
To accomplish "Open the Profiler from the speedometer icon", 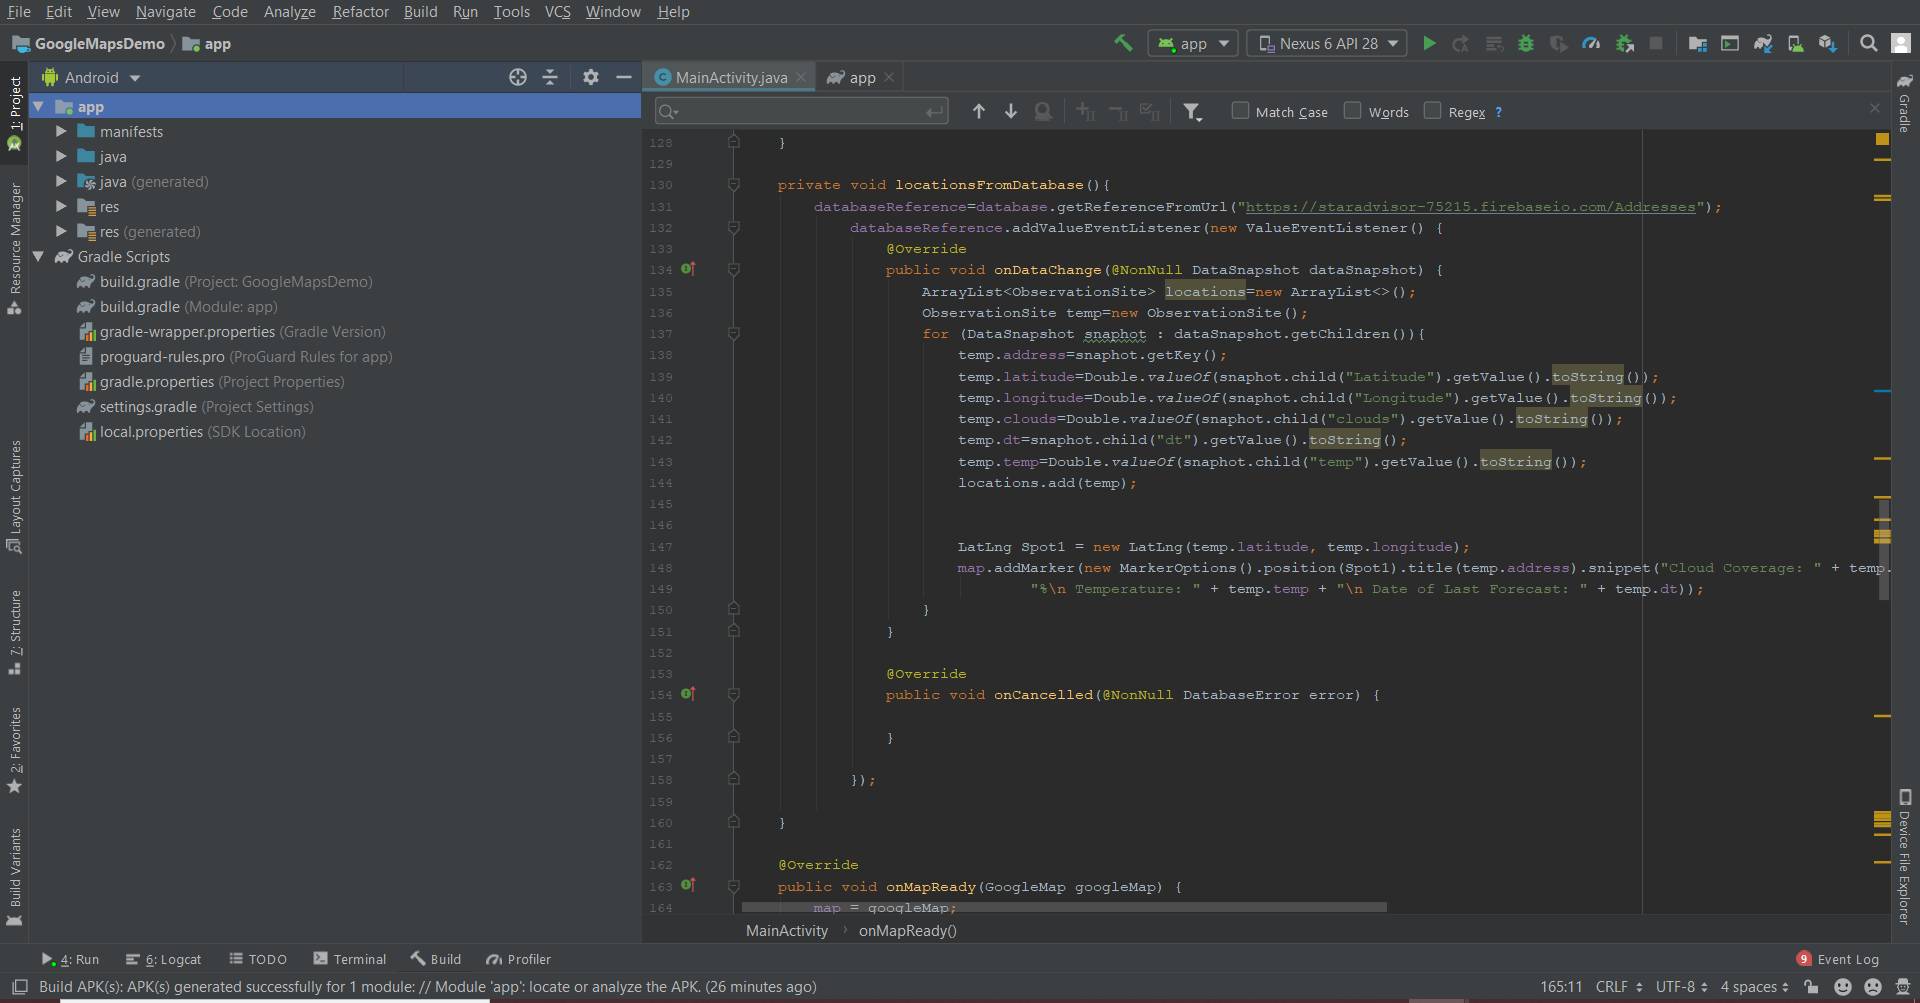I will 1591,44.
